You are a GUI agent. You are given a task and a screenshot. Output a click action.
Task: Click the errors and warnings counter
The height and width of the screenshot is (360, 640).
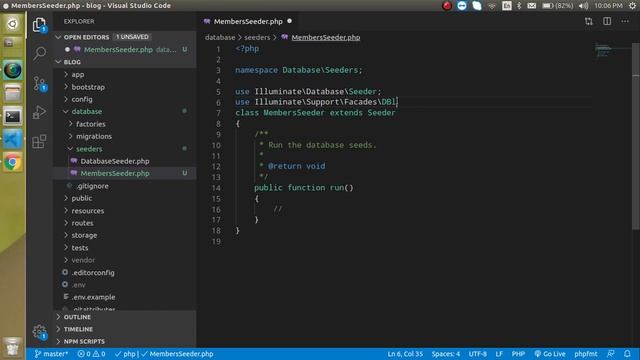coord(91,354)
